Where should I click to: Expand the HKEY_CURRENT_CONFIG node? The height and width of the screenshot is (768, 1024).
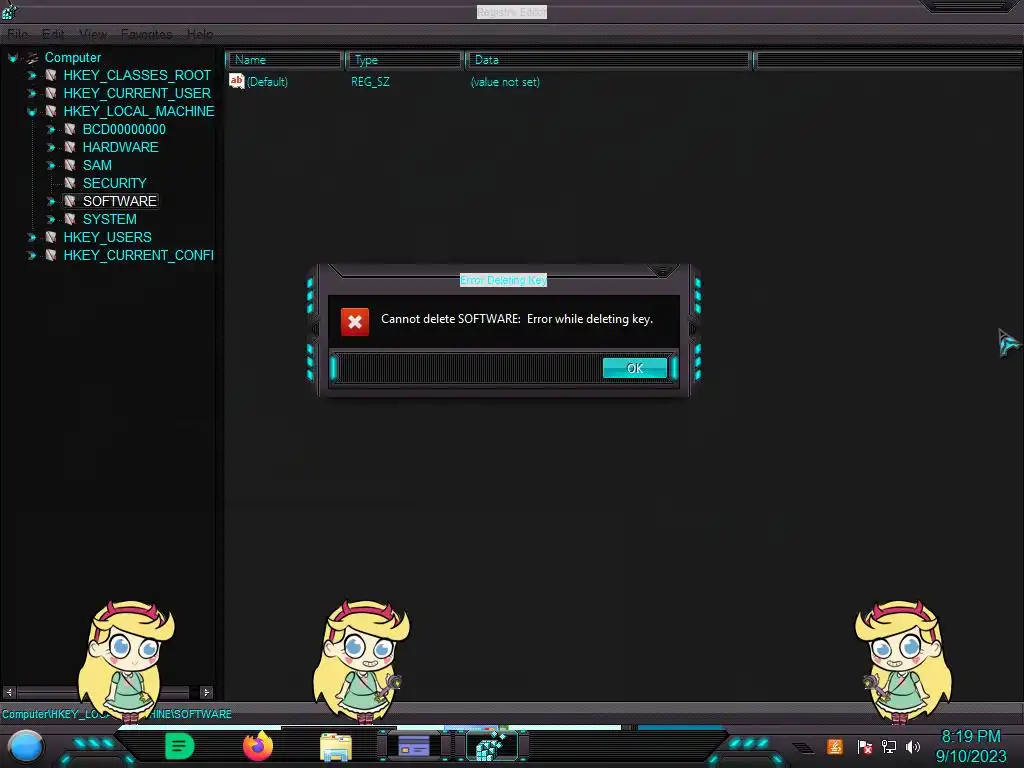pyautogui.click(x=31, y=255)
